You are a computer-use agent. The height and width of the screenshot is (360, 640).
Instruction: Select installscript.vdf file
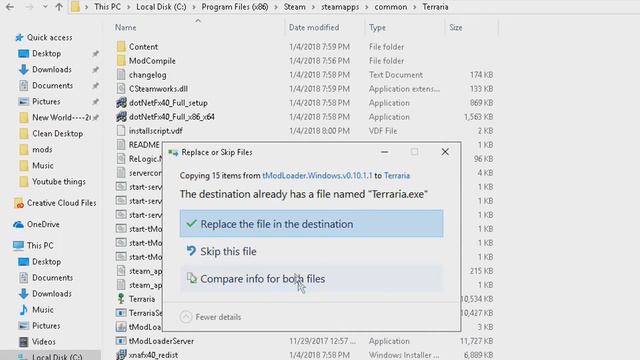[x=156, y=131]
